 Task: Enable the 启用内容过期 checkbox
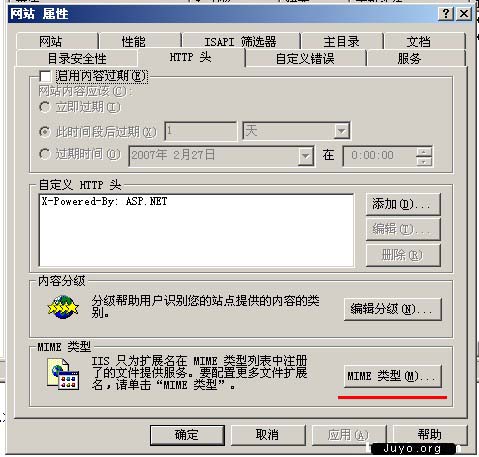(45, 76)
